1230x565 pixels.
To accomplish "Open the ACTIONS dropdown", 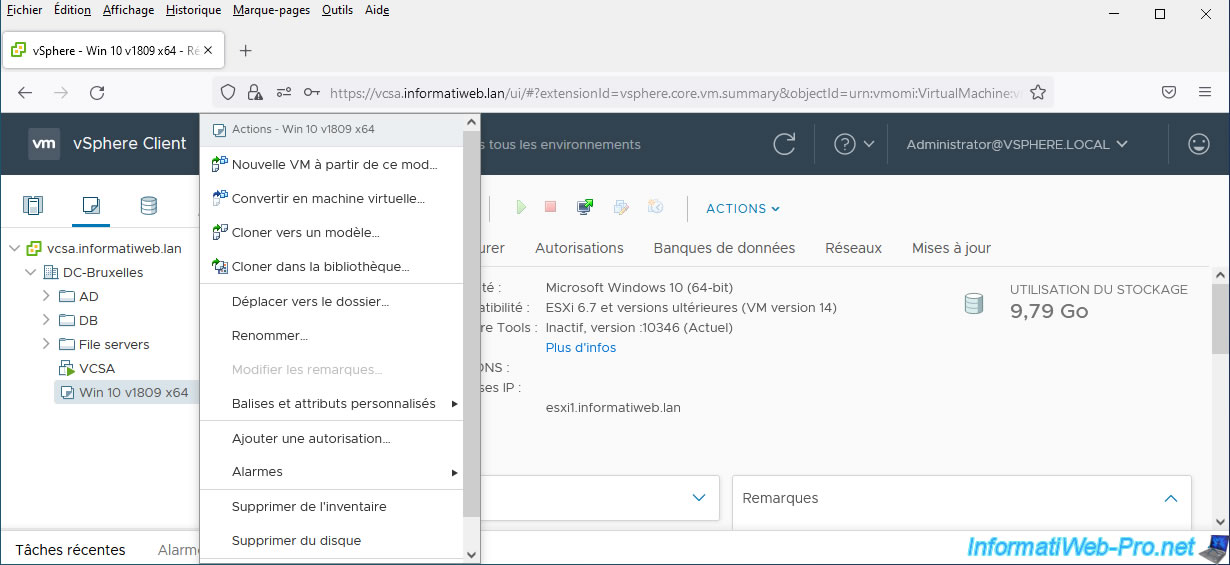I will coord(743,208).
